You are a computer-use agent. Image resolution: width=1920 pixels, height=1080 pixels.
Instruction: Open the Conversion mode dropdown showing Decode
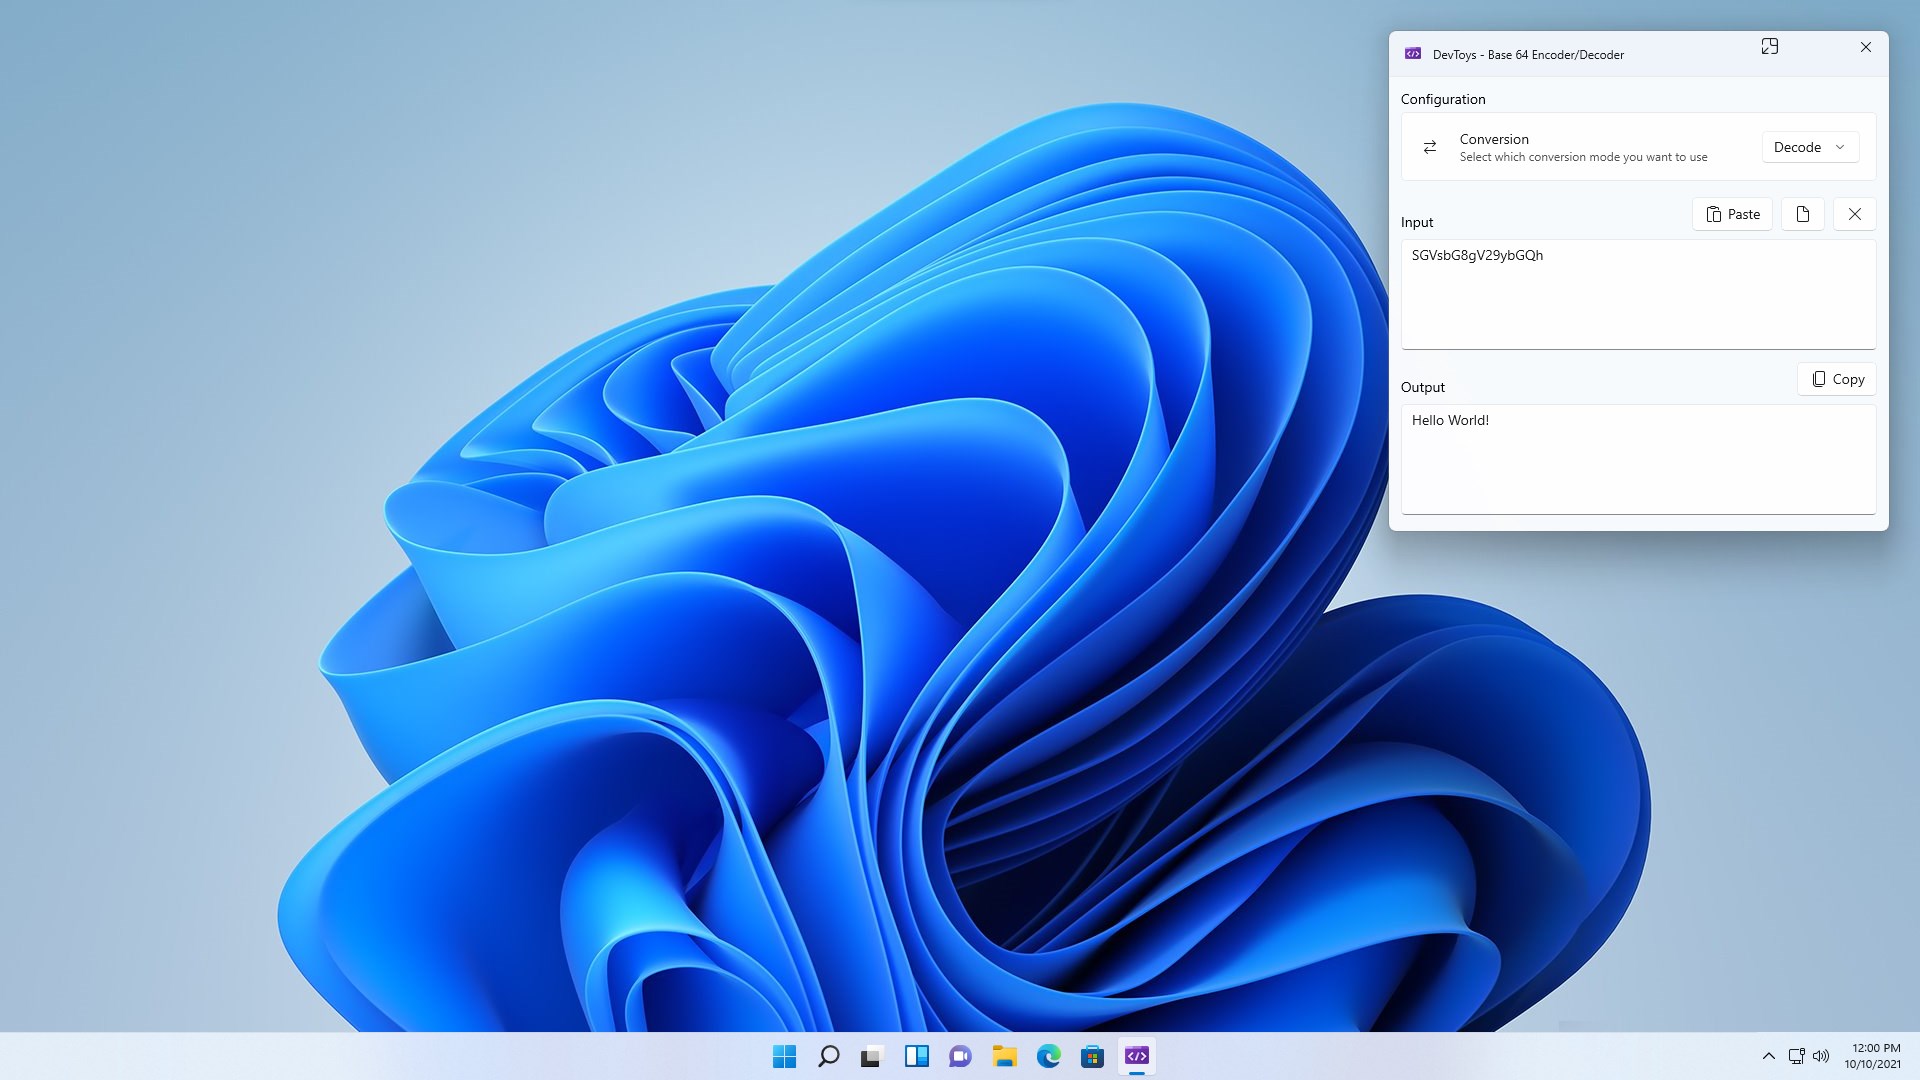pyautogui.click(x=1810, y=147)
